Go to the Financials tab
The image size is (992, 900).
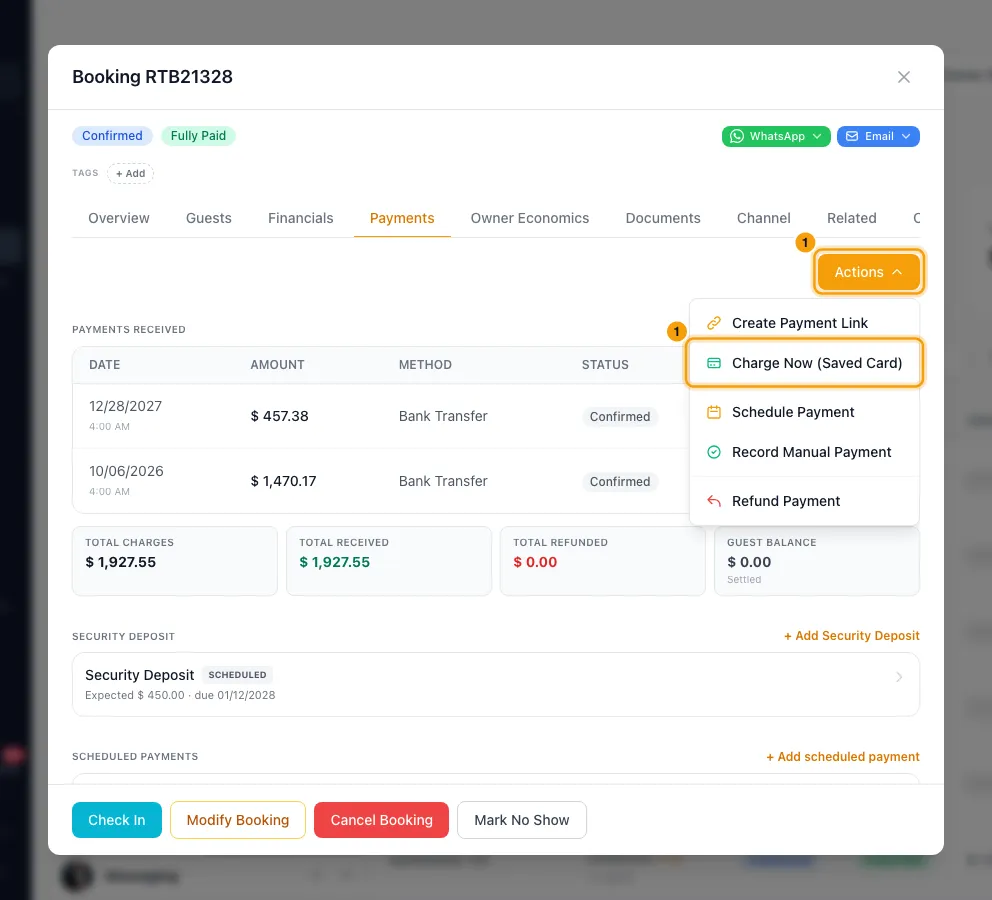point(301,218)
